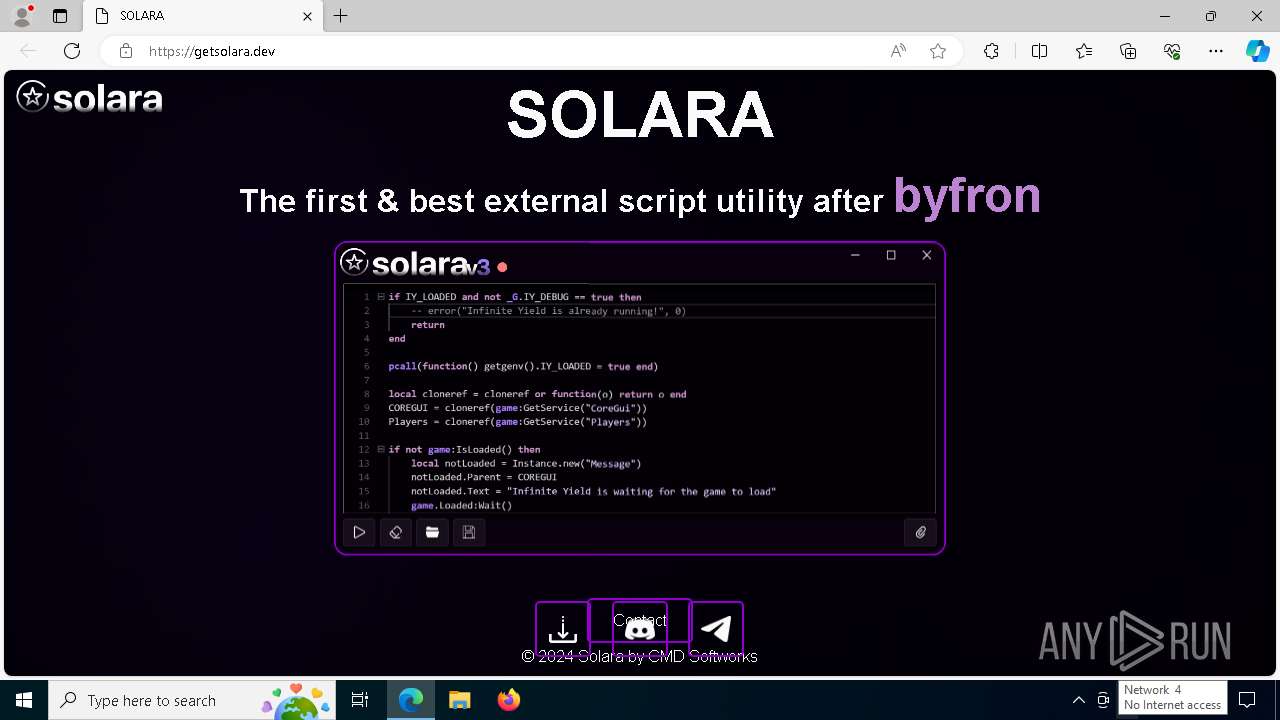This screenshot has height=720, width=1280.
Task: Open Edge Settings and more menu
Action: point(1216,51)
